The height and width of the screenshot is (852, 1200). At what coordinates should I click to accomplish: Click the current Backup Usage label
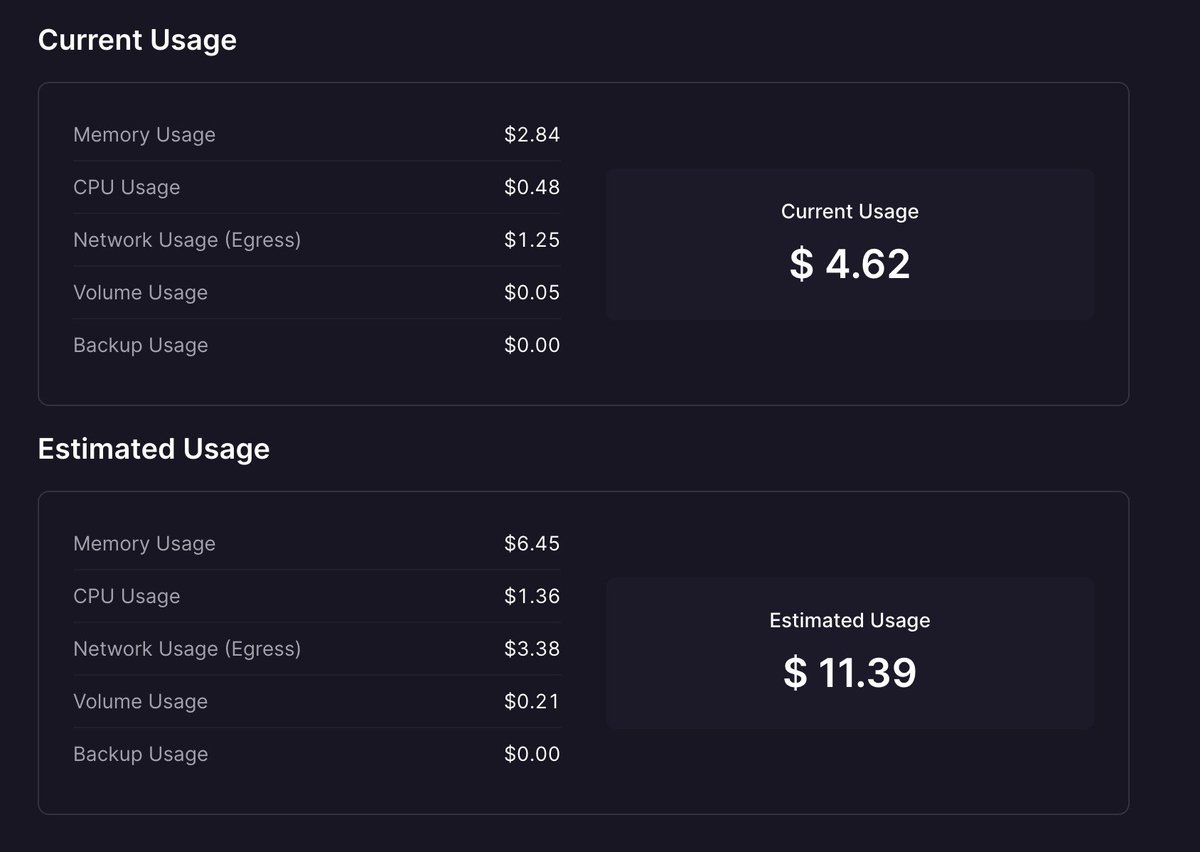pyautogui.click(x=140, y=345)
